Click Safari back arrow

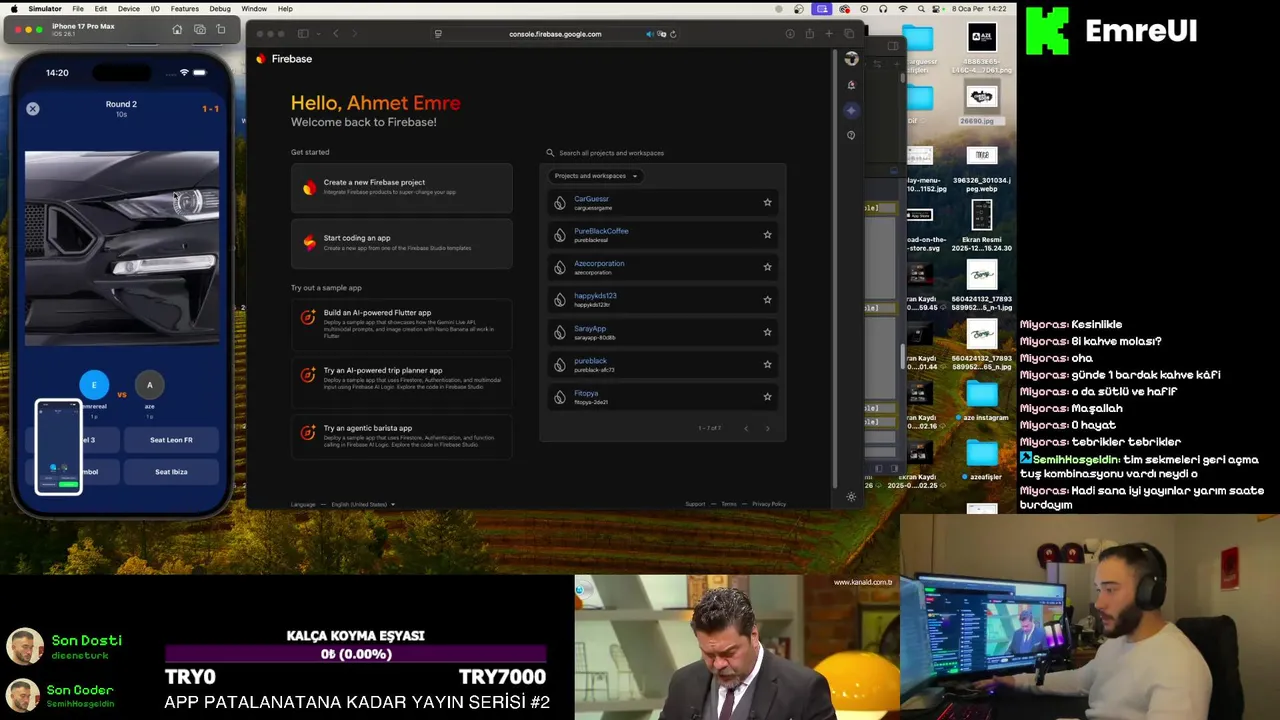[335, 34]
